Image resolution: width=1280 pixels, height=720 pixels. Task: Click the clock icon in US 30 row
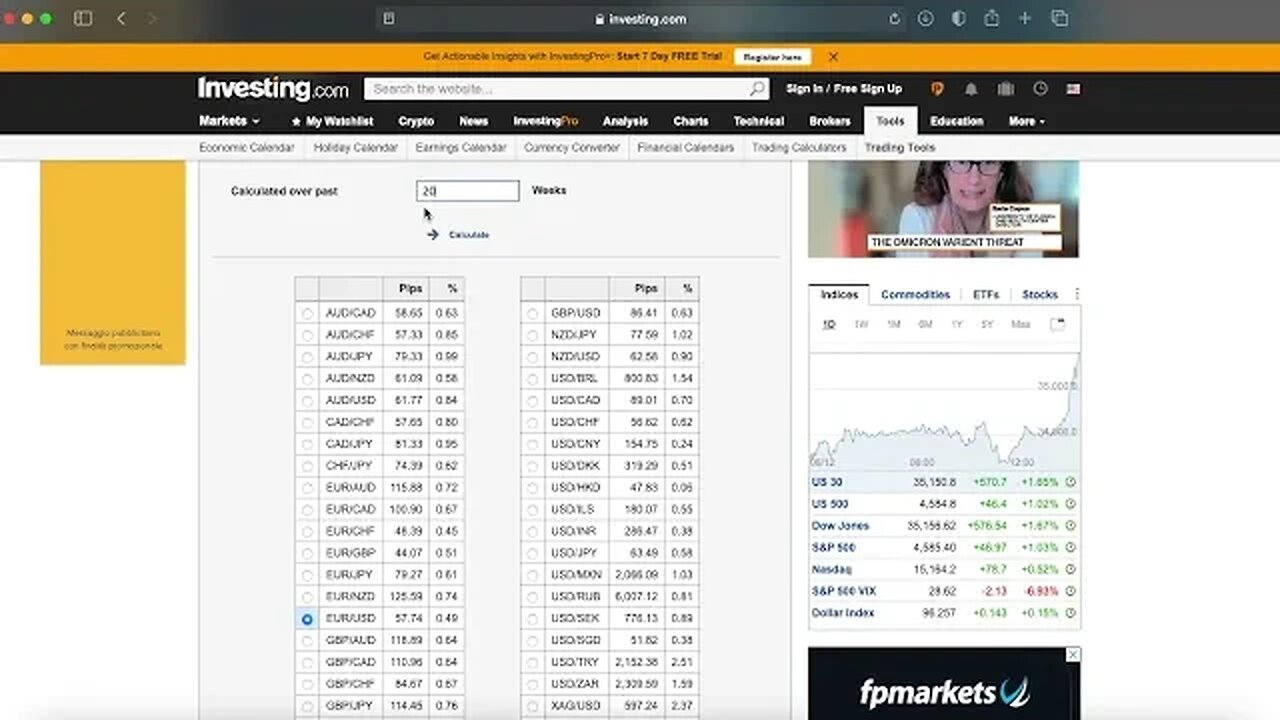[1070, 482]
